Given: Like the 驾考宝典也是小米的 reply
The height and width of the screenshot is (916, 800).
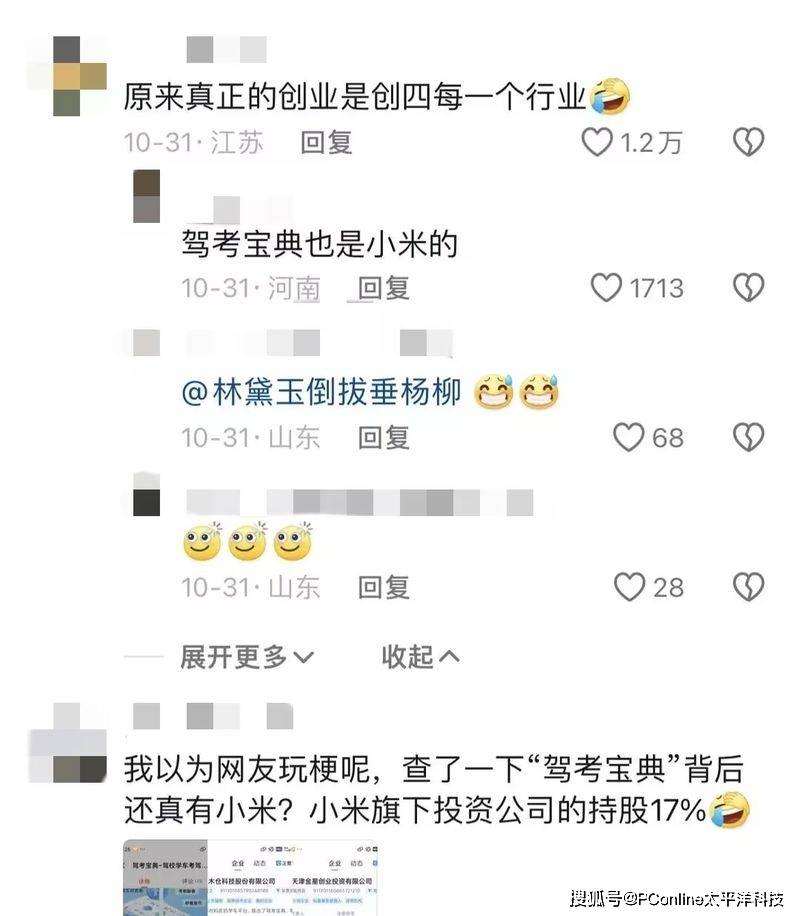Looking at the screenshot, I should point(607,287).
